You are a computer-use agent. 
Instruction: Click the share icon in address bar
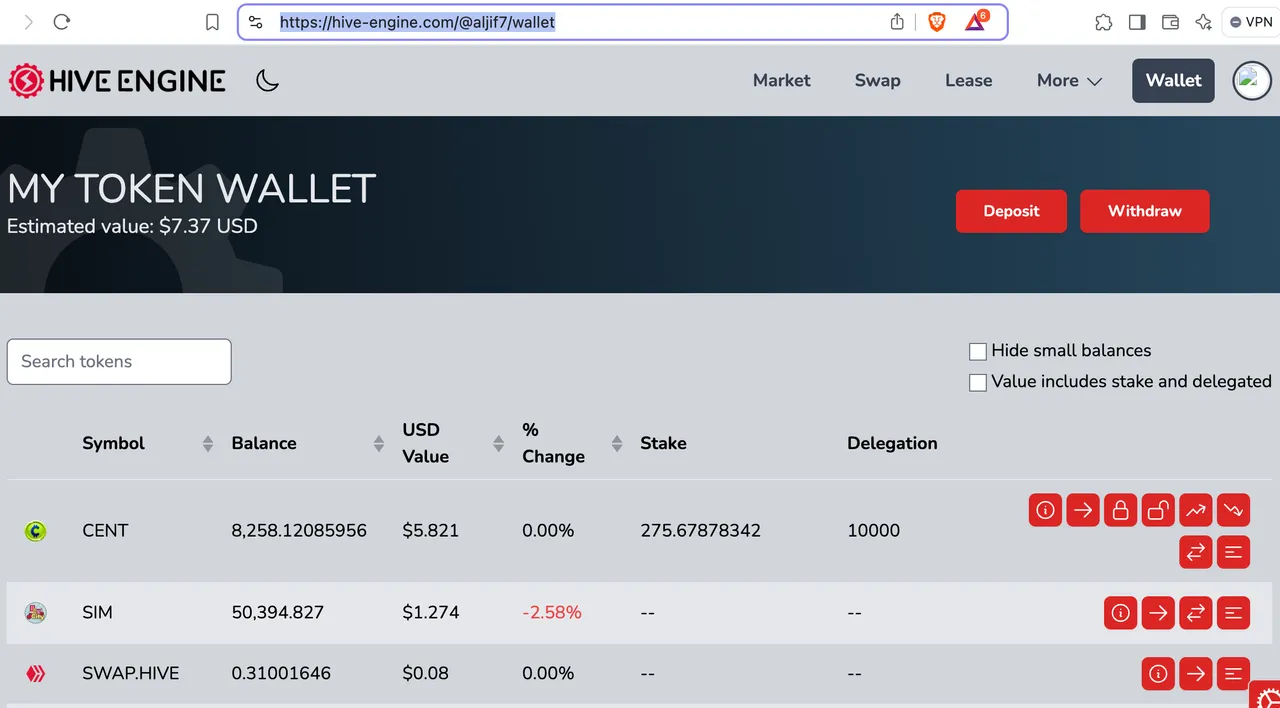[x=897, y=22]
